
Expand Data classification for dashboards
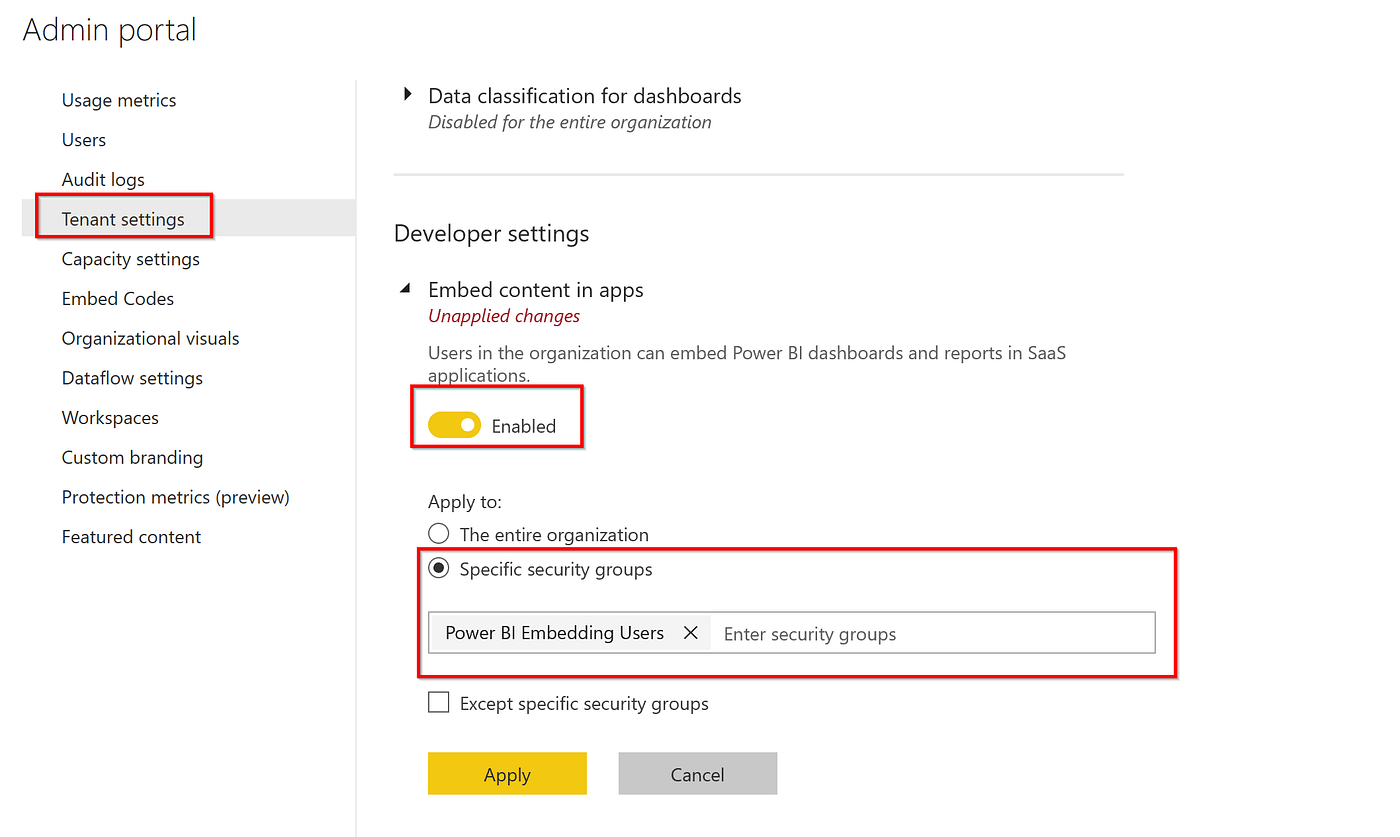pyautogui.click(x=408, y=95)
